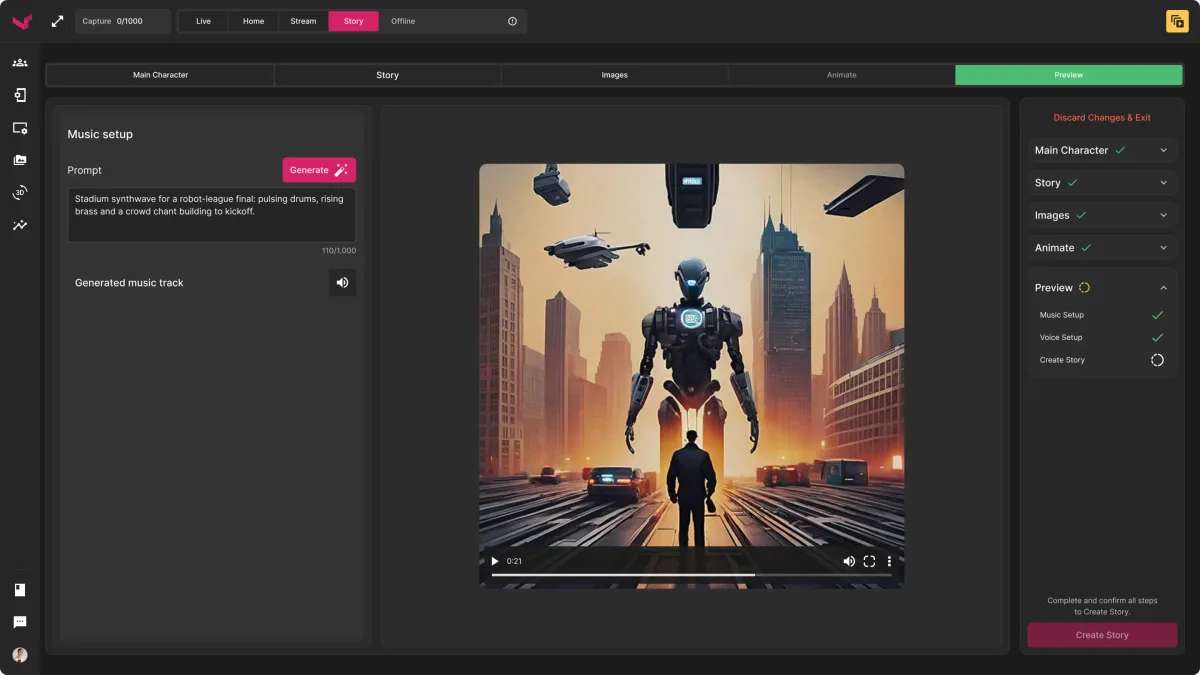Go to the Animate step tab
The height and width of the screenshot is (675, 1200).
coord(841,75)
